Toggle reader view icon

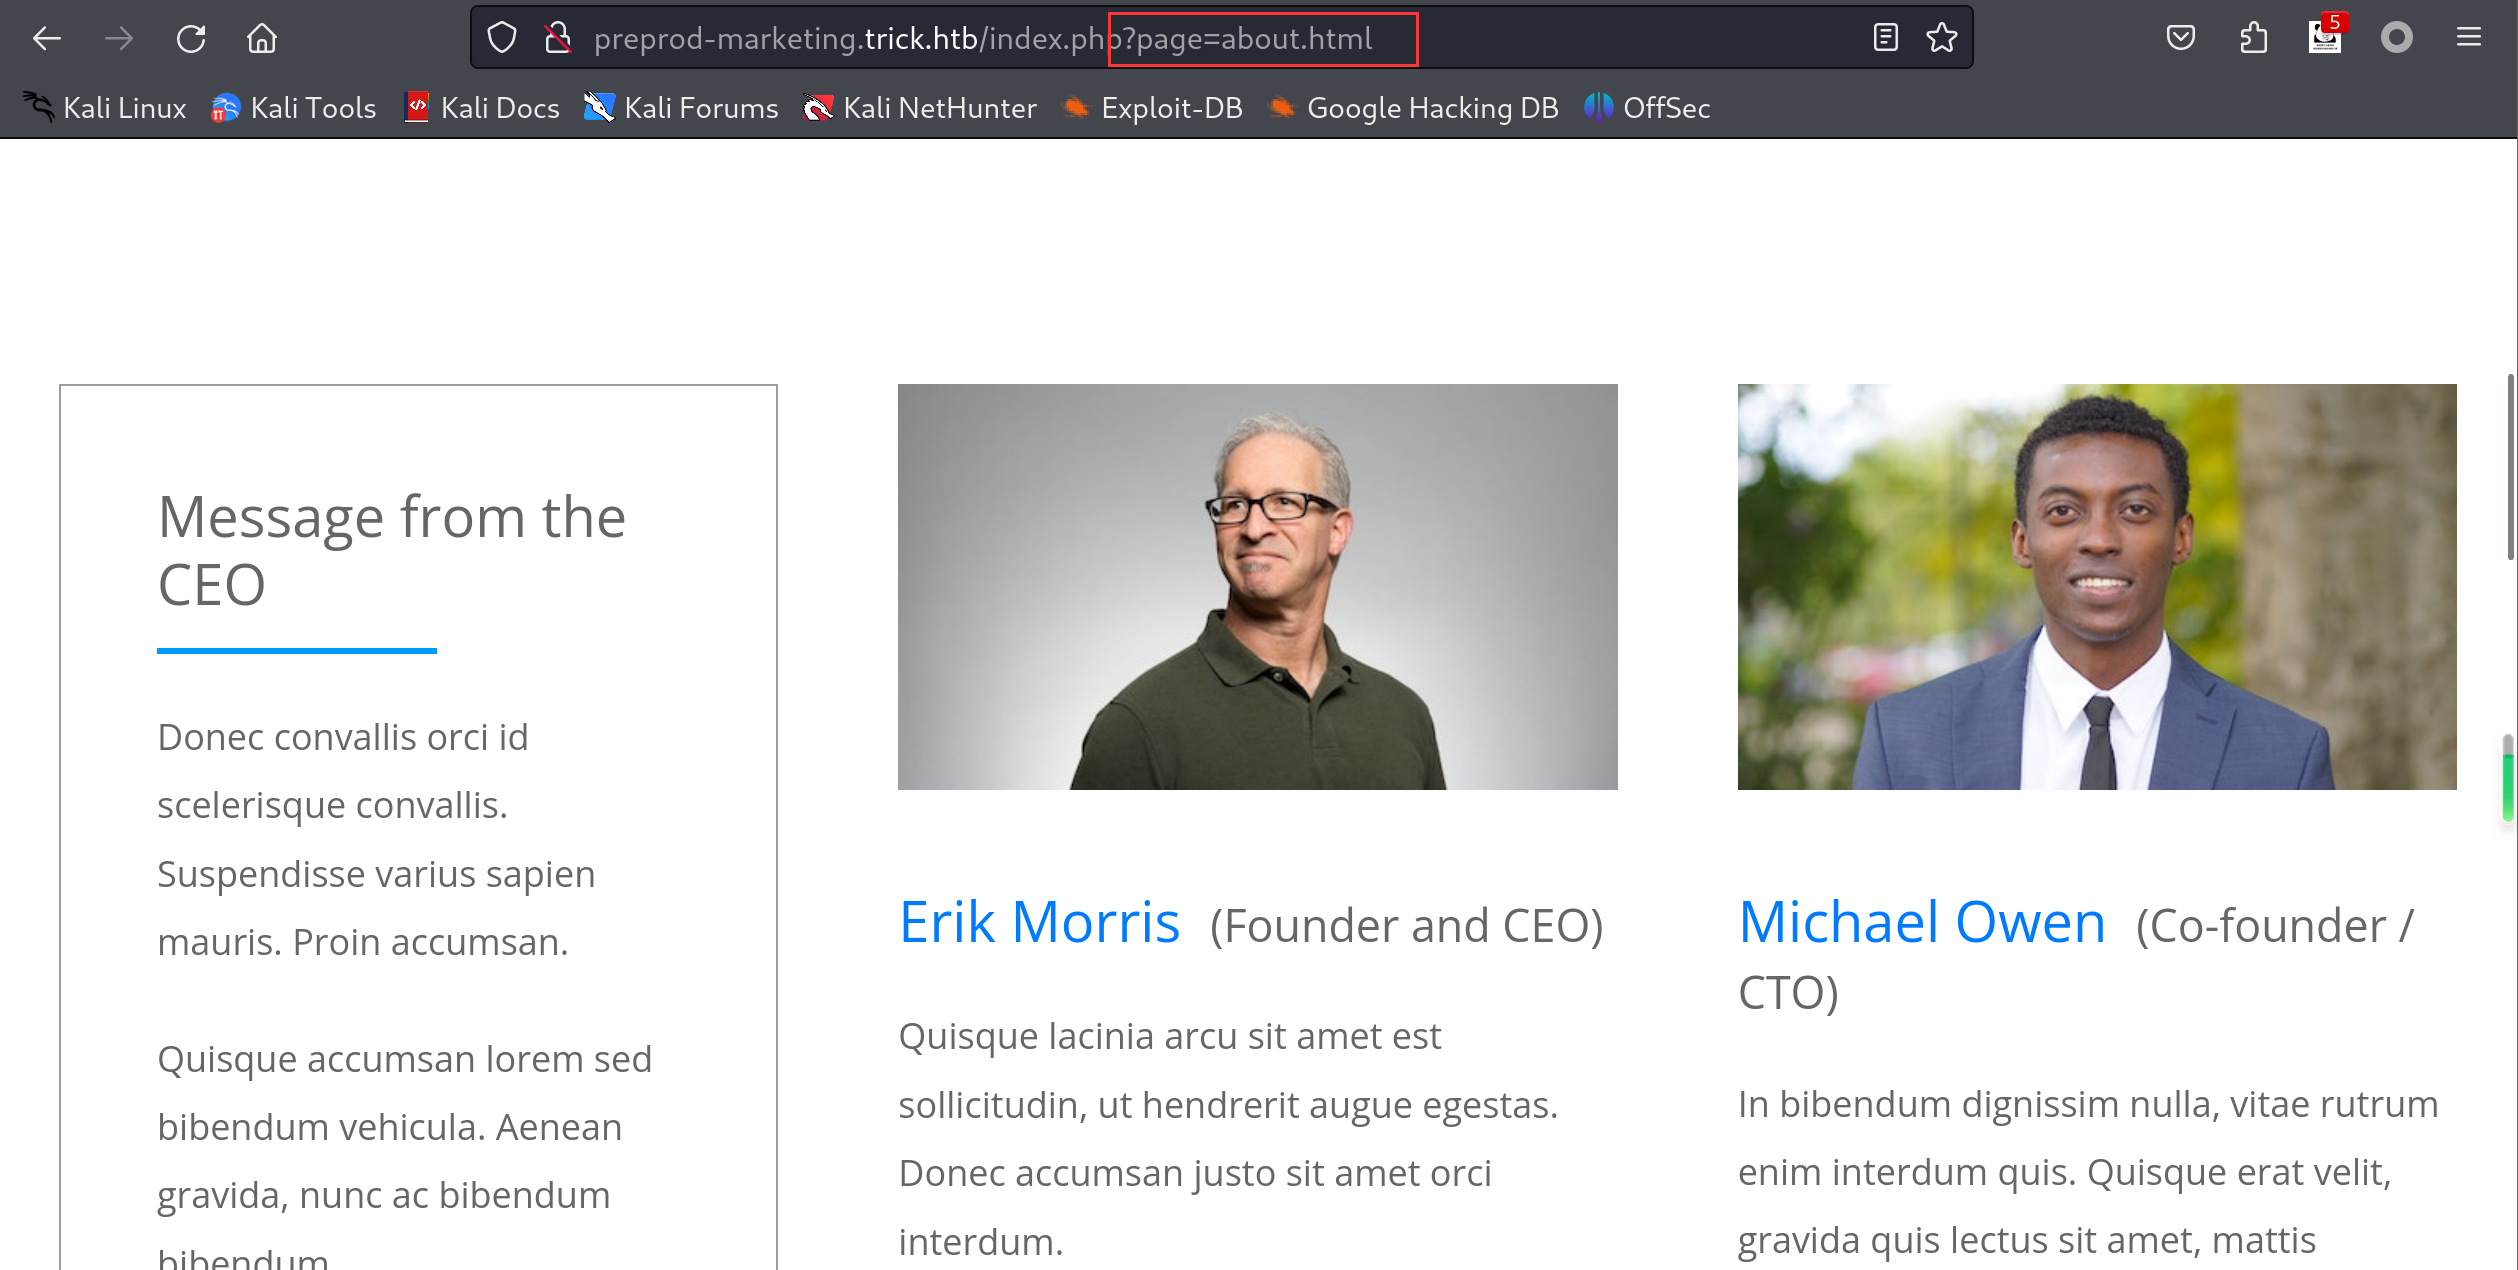click(1885, 38)
